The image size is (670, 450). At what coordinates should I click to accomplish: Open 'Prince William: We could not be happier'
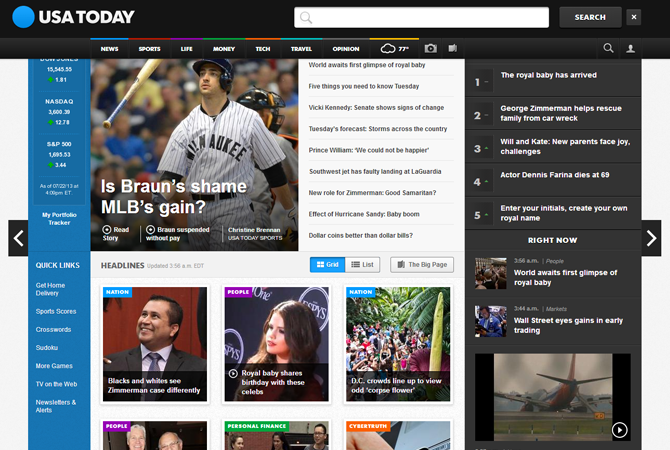(x=369, y=150)
